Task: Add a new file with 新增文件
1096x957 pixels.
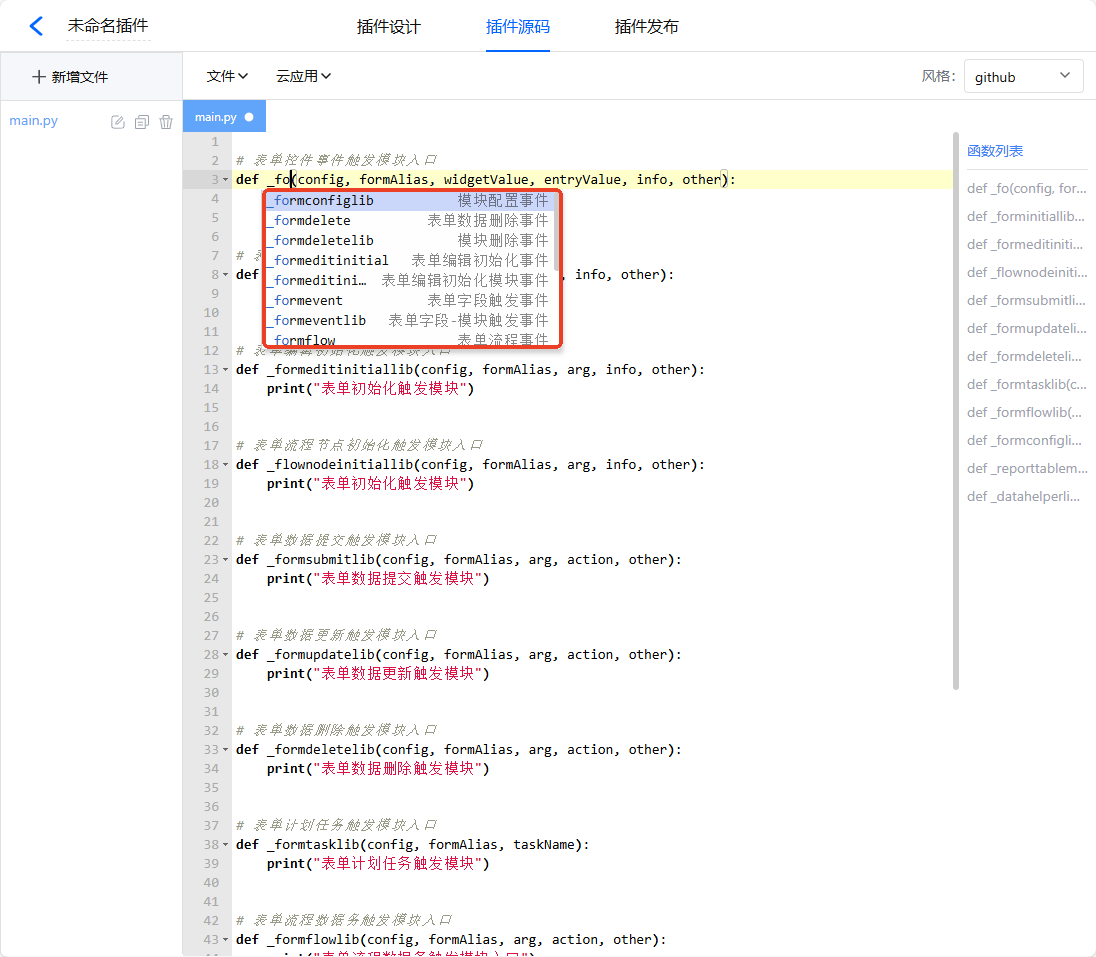Action: point(70,77)
